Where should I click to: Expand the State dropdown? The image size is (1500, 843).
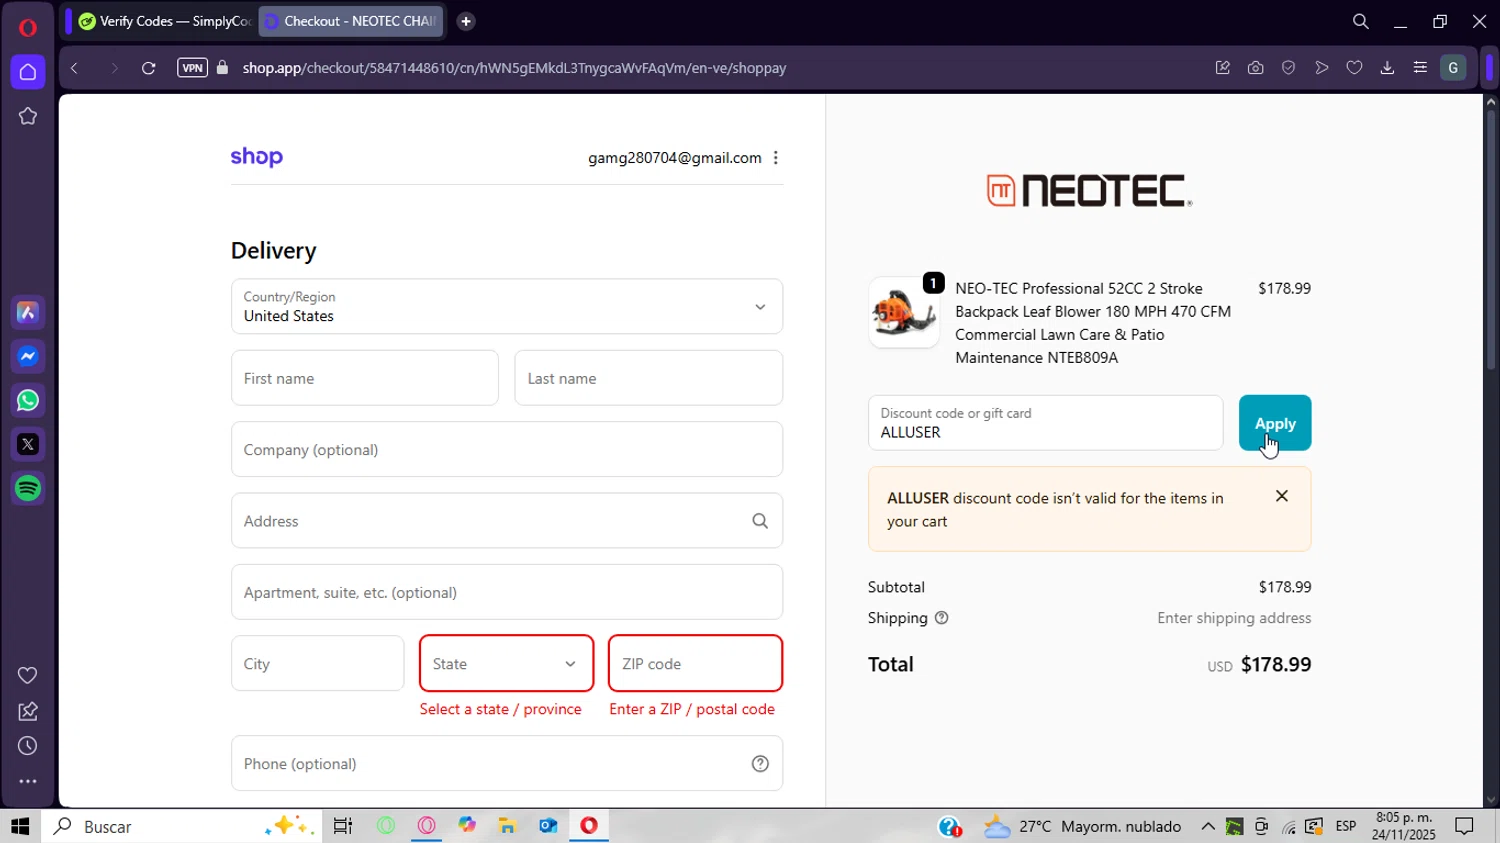(x=506, y=663)
